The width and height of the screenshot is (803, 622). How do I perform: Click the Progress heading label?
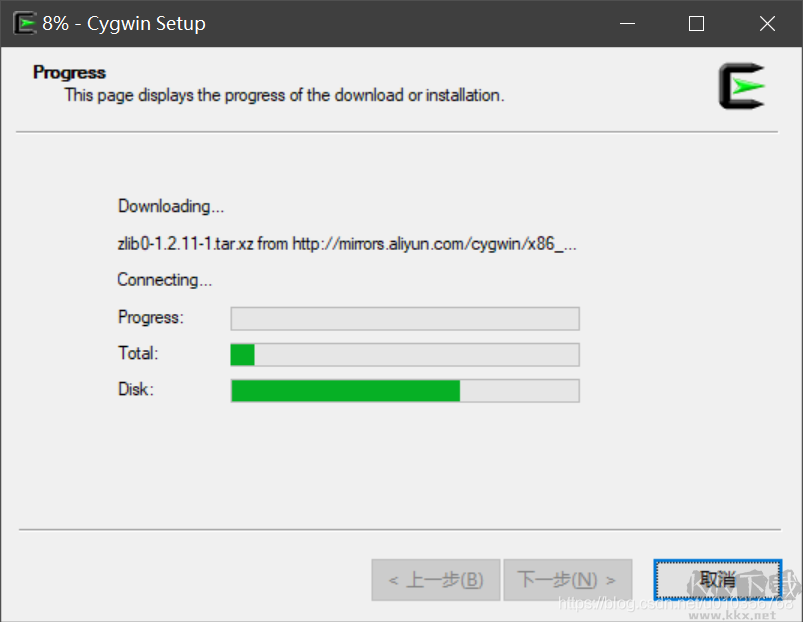point(68,72)
